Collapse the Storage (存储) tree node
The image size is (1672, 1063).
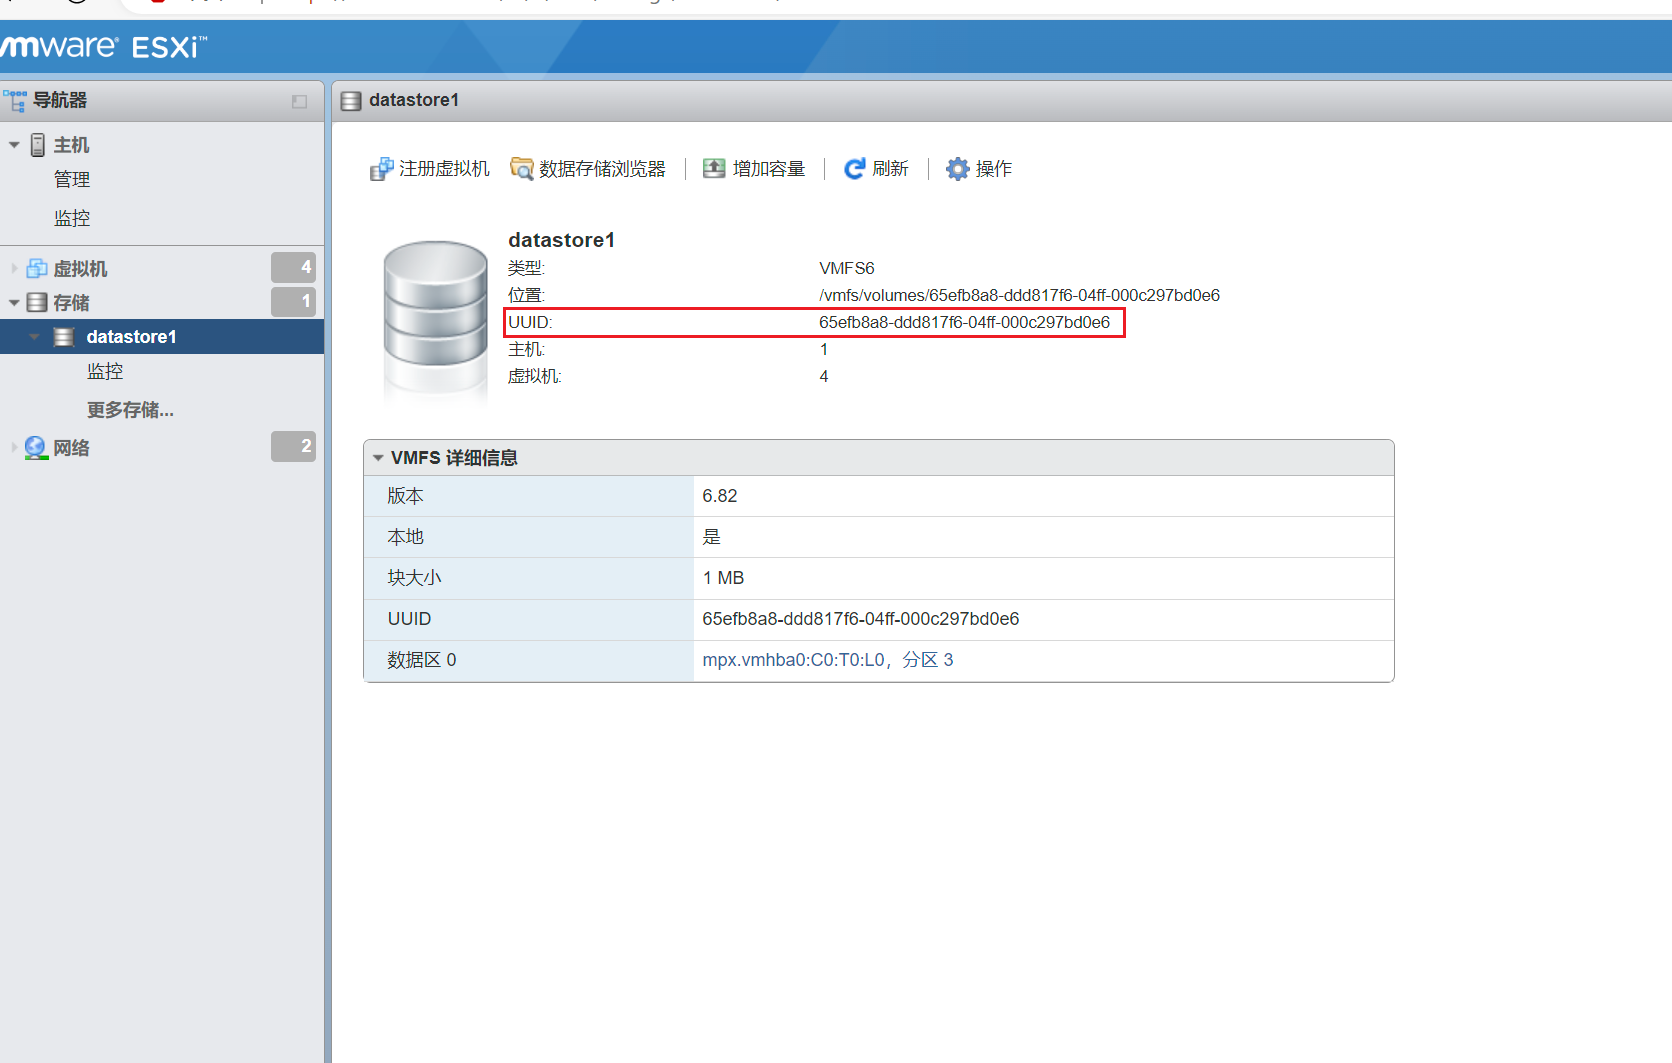[14, 302]
